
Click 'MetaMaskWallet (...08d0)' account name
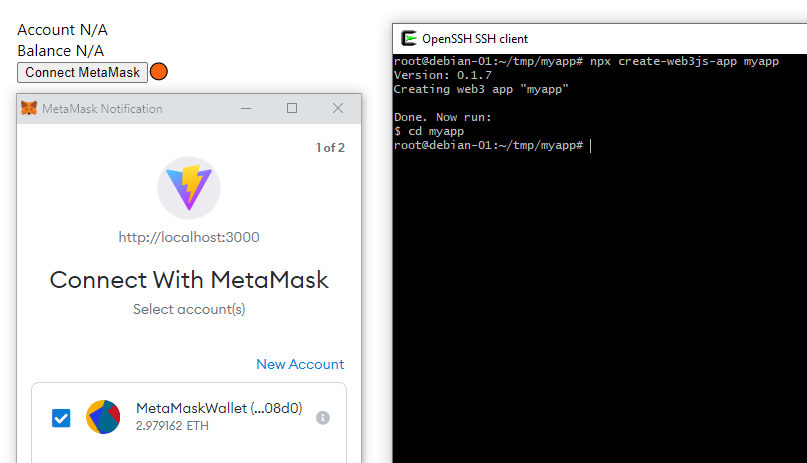219,408
